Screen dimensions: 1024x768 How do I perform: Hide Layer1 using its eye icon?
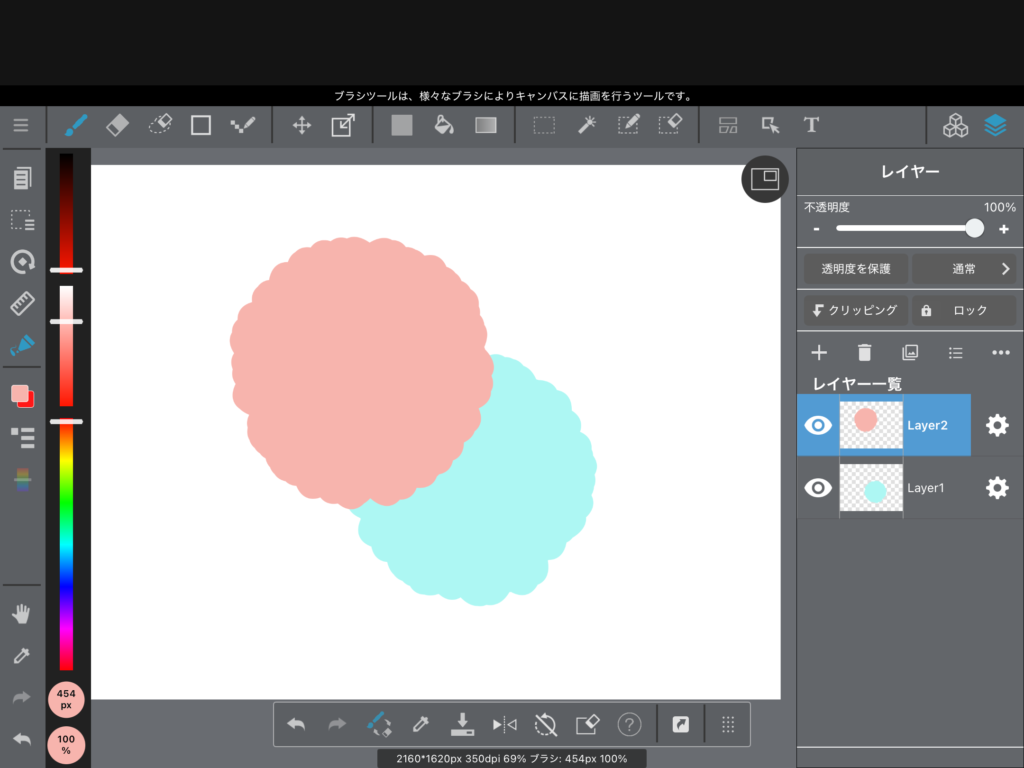pyautogui.click(x=818, y=488)
